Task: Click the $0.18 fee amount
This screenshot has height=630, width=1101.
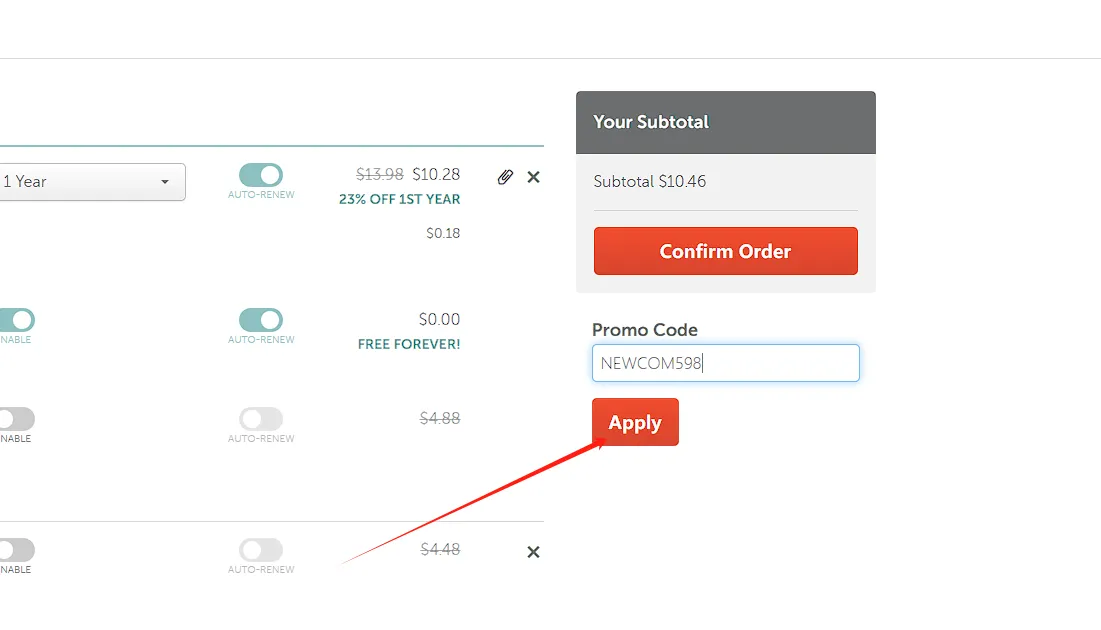Action: (443, 233)
